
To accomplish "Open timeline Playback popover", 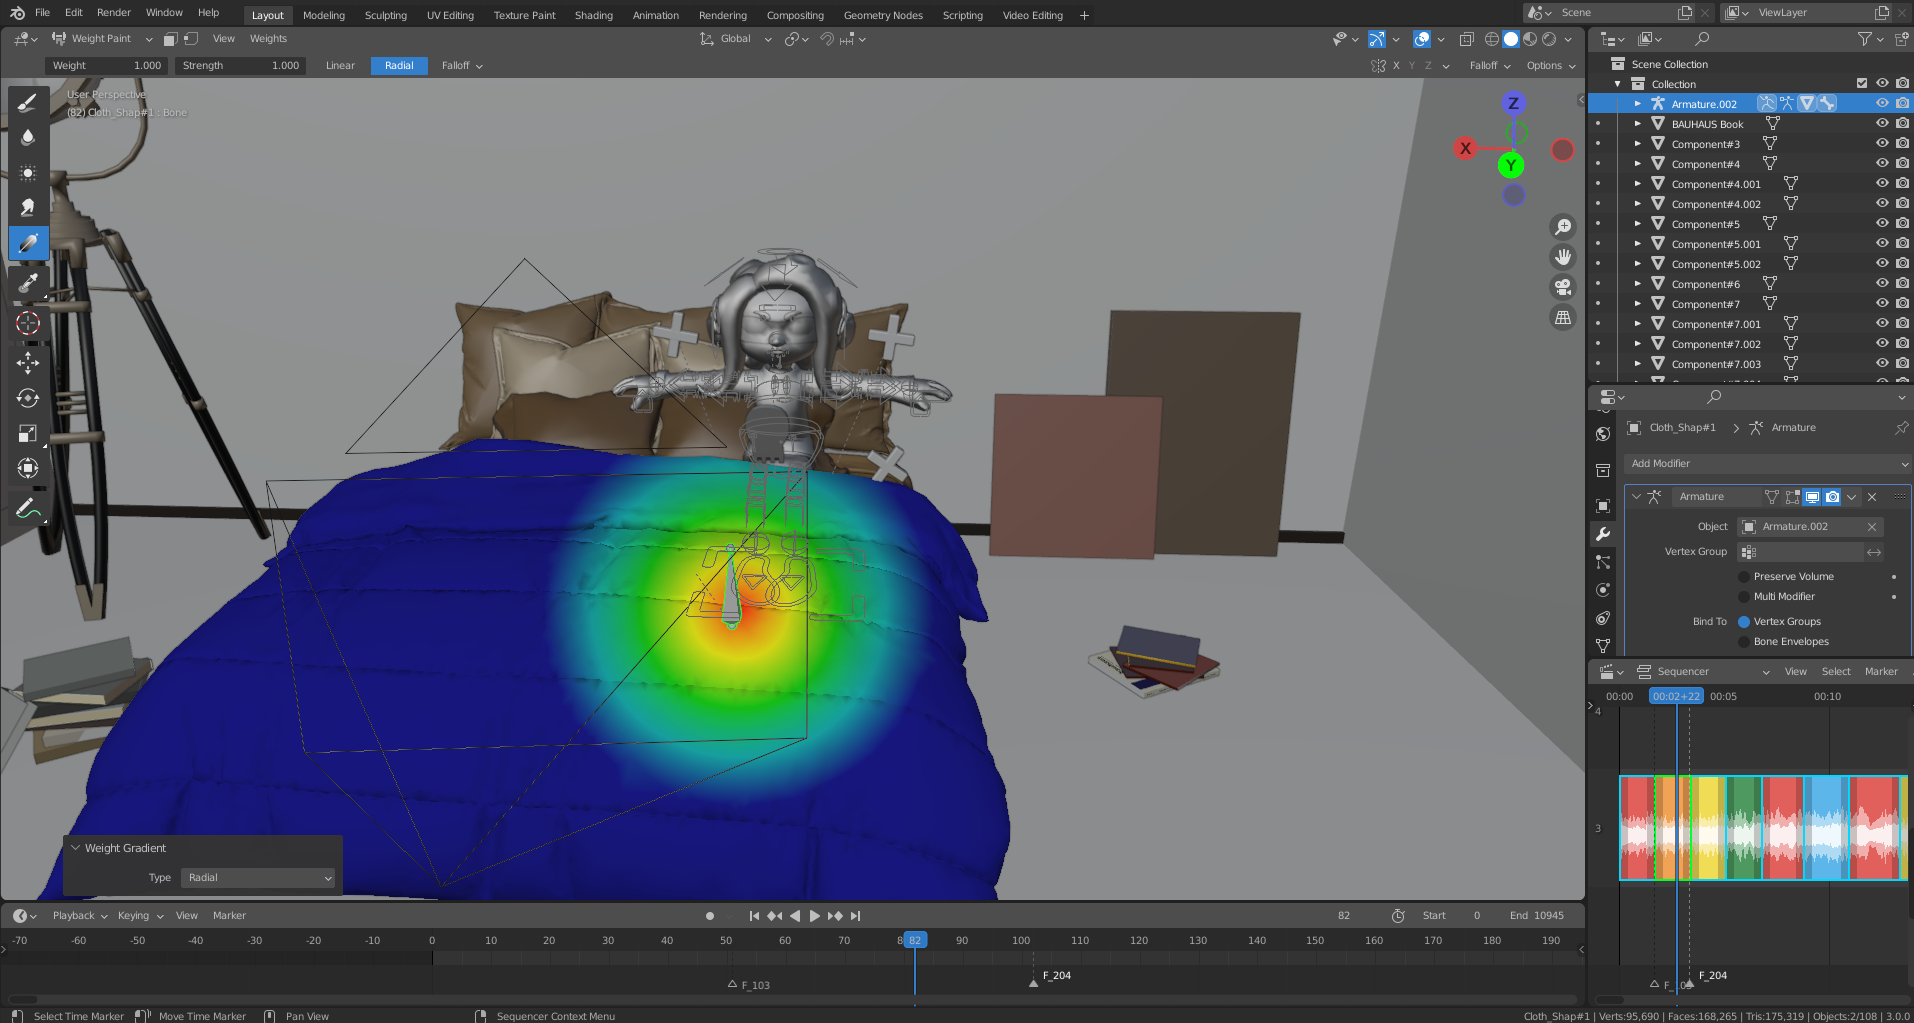I will (x=80, y=916).
